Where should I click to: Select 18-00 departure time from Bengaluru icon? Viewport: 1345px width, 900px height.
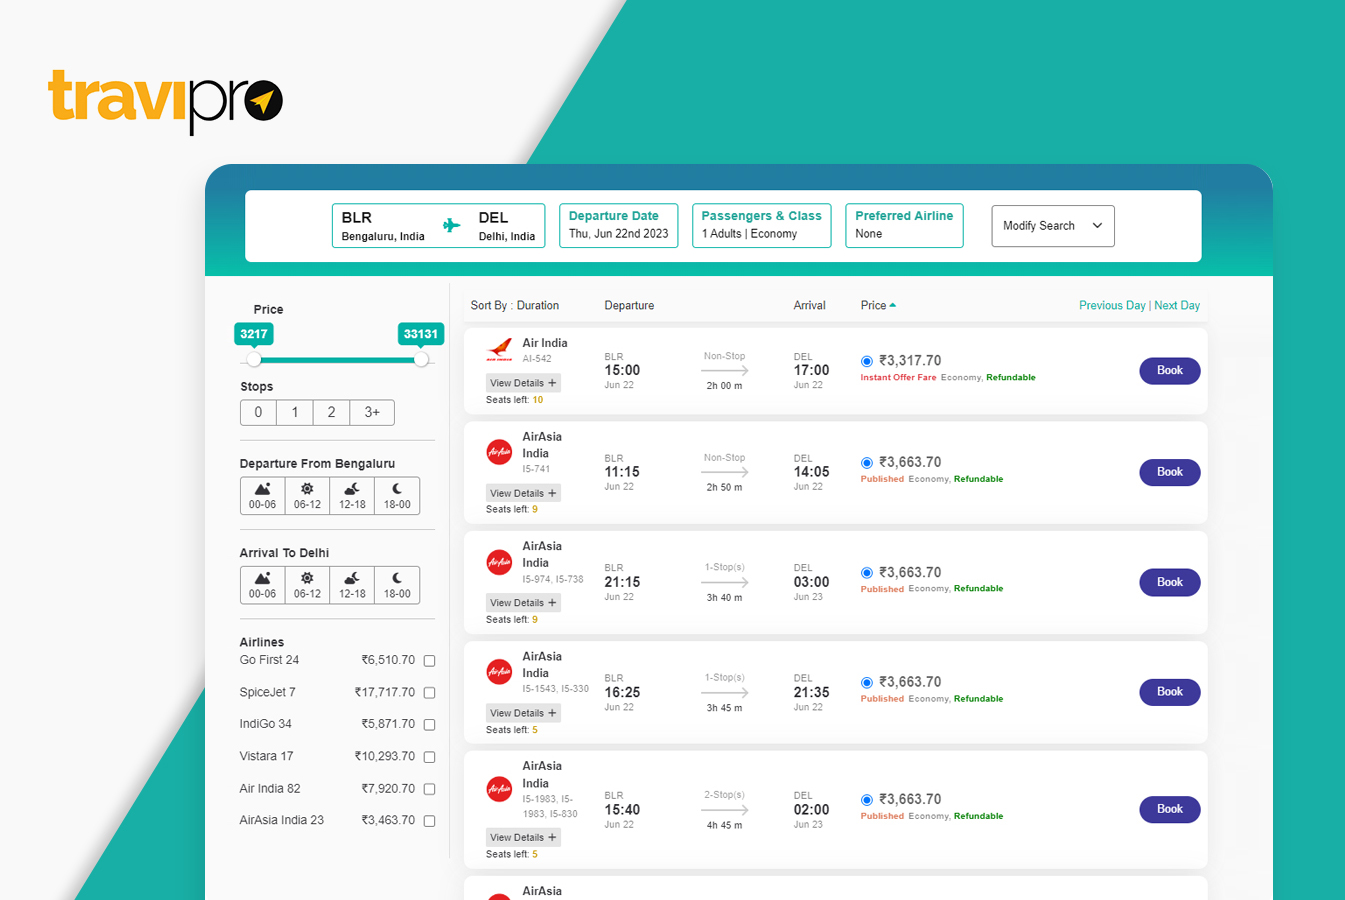pos(397,496)
